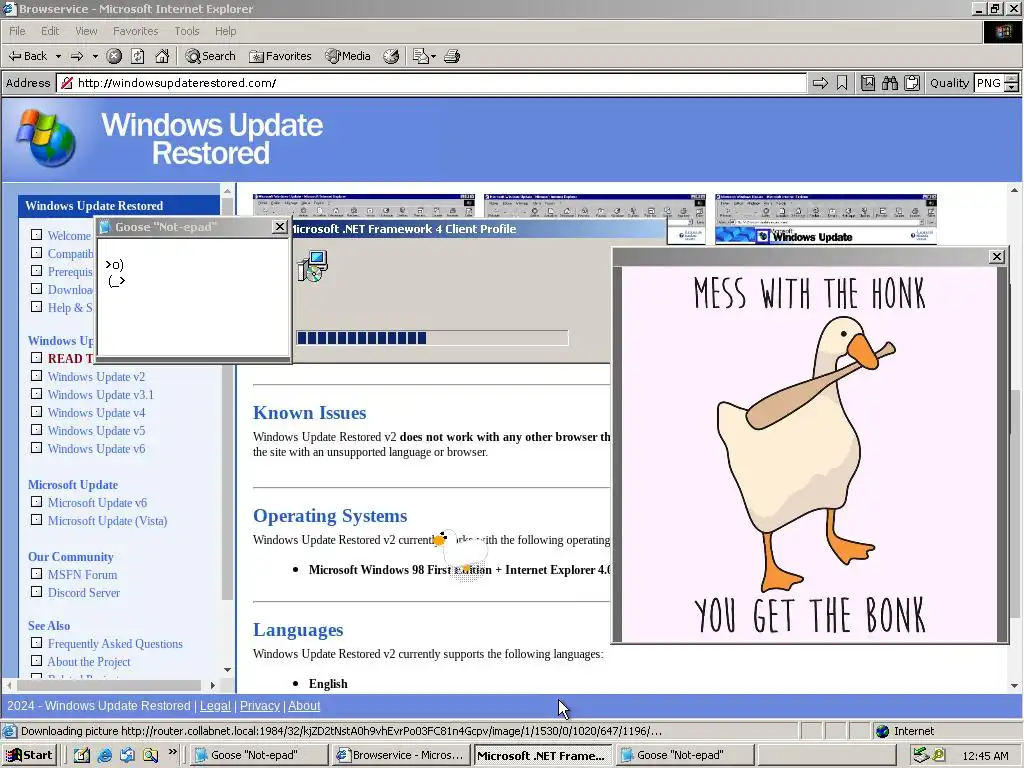The image size is (1024, 768).
Task: Open the Favorites menu
Action: 135,31
